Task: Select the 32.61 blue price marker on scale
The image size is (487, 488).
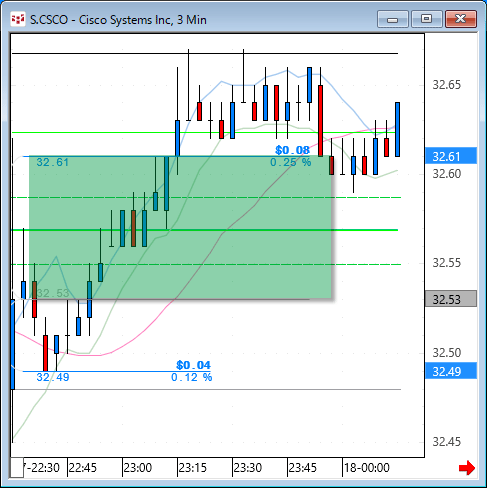Action: coord(451,156)
